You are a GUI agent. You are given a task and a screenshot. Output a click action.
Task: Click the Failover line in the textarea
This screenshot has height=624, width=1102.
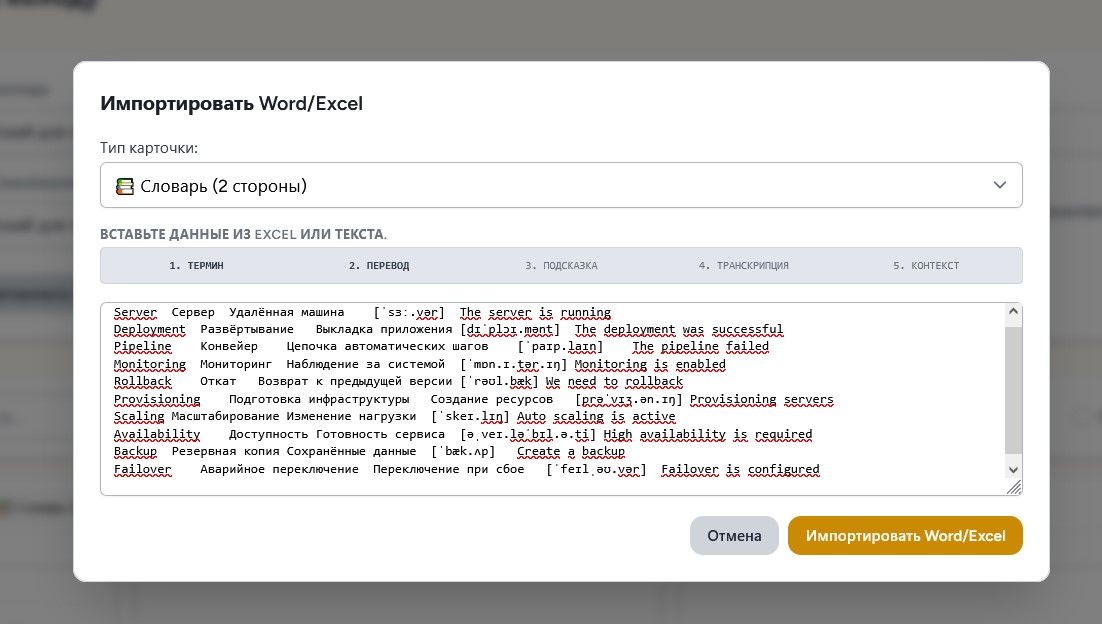143,469
